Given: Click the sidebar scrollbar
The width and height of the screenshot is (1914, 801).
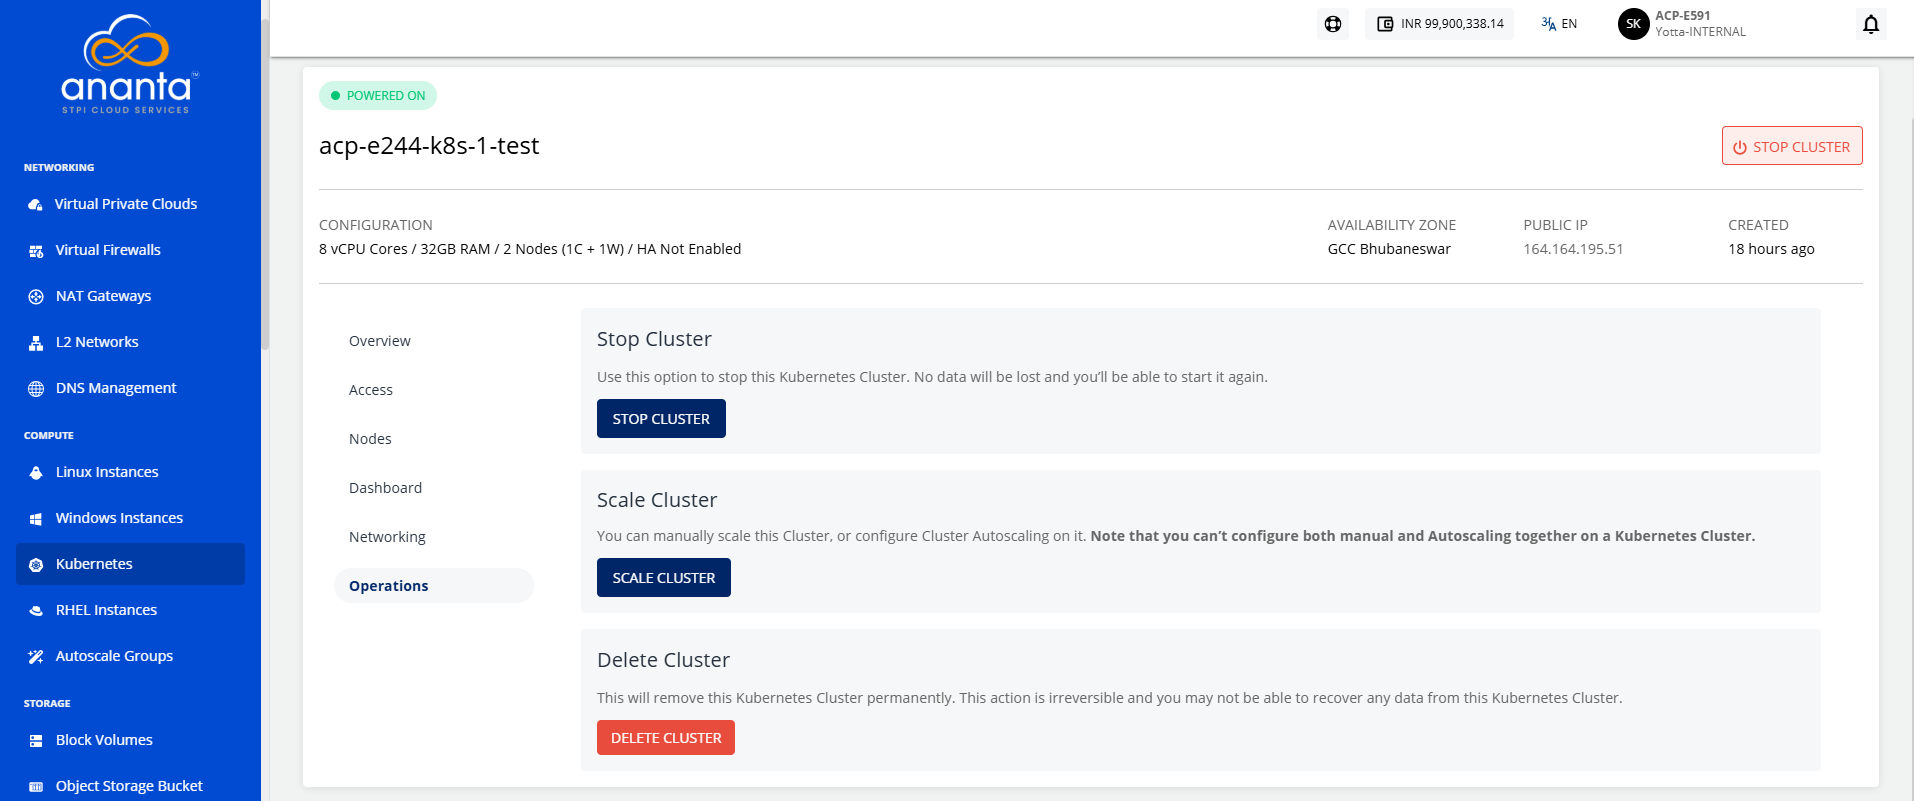Looking at the screenshot, I should point(265,185).
